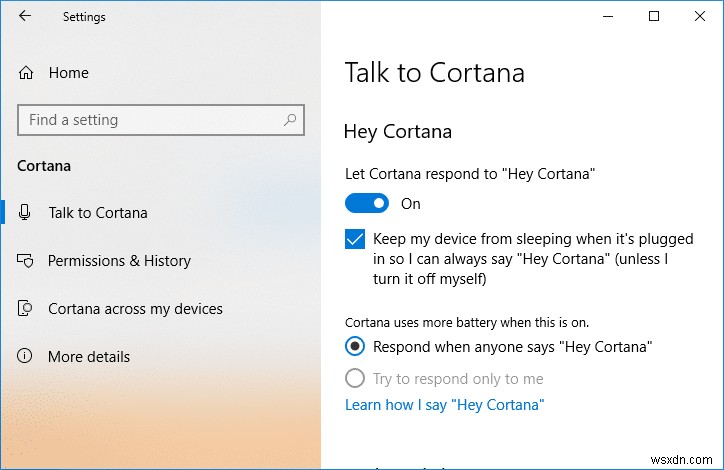Image resolution: width=724 pixels, height=470 pixels.
Task: Open More details section
Action: point(89,356)
